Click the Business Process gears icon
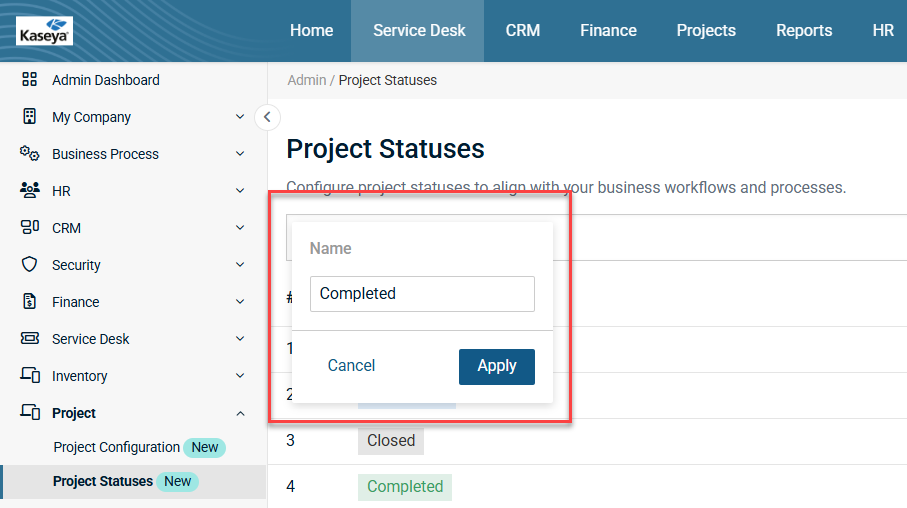Image resolution: width=907 pixels, height=508 pixels. pos(30,154)
